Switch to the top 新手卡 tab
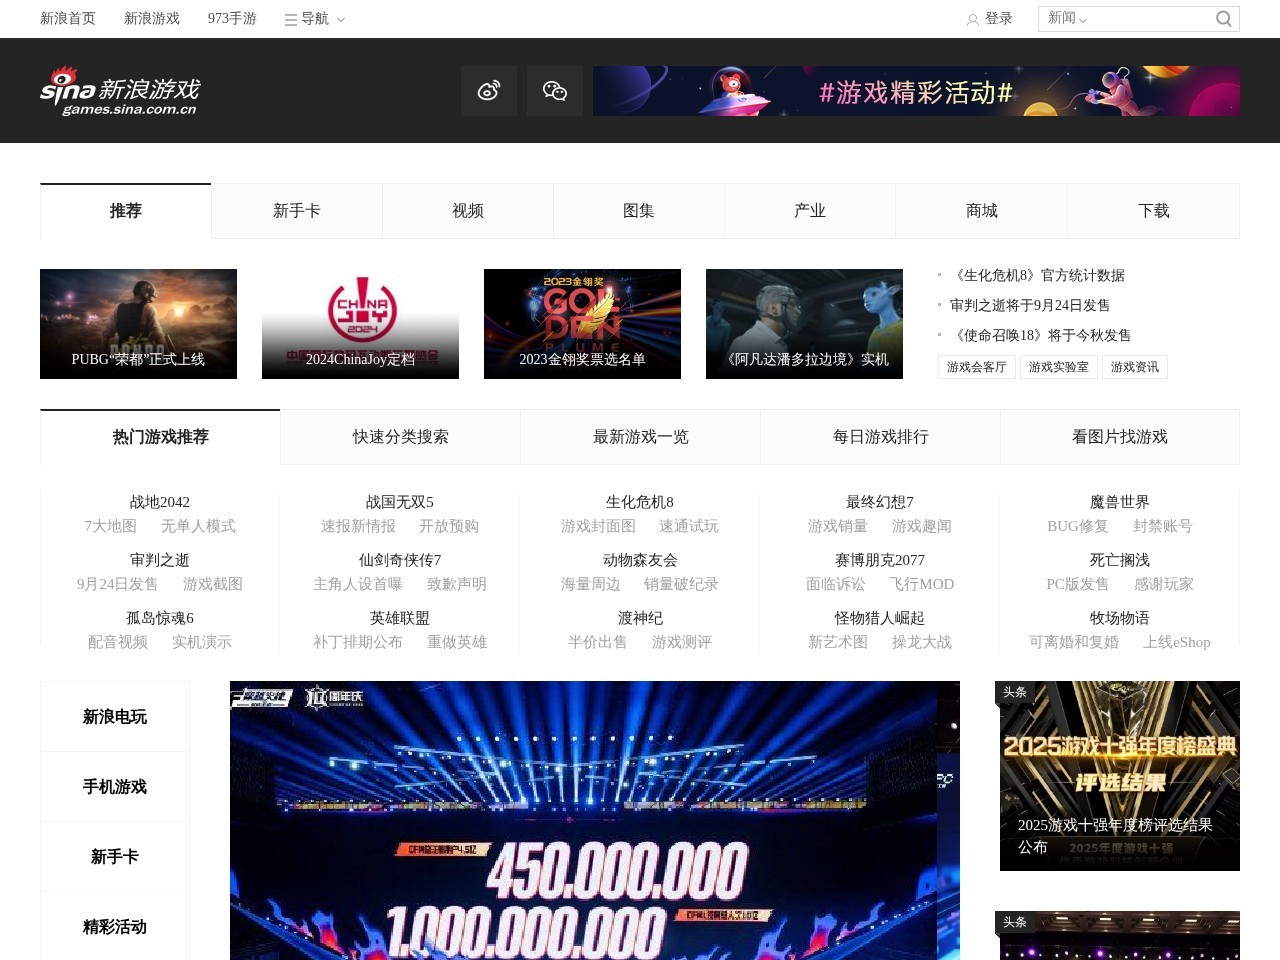This screenshot has width=1280, height=960. click(x=297, y=211)
